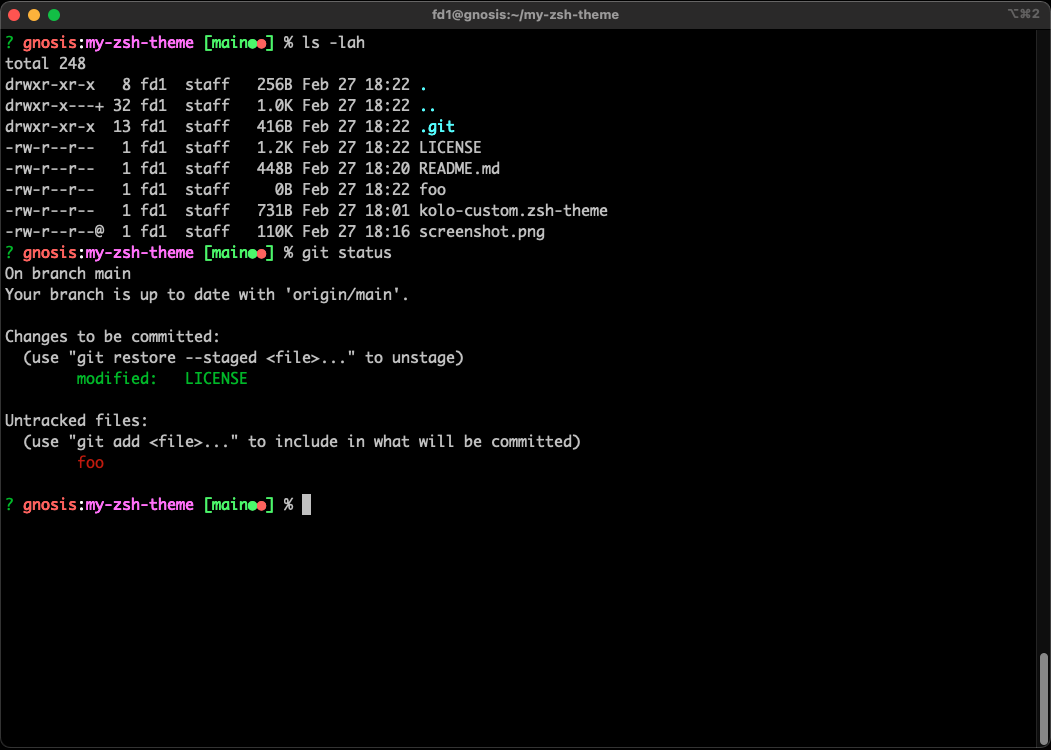Click the '448B' size of README.md

275,169
